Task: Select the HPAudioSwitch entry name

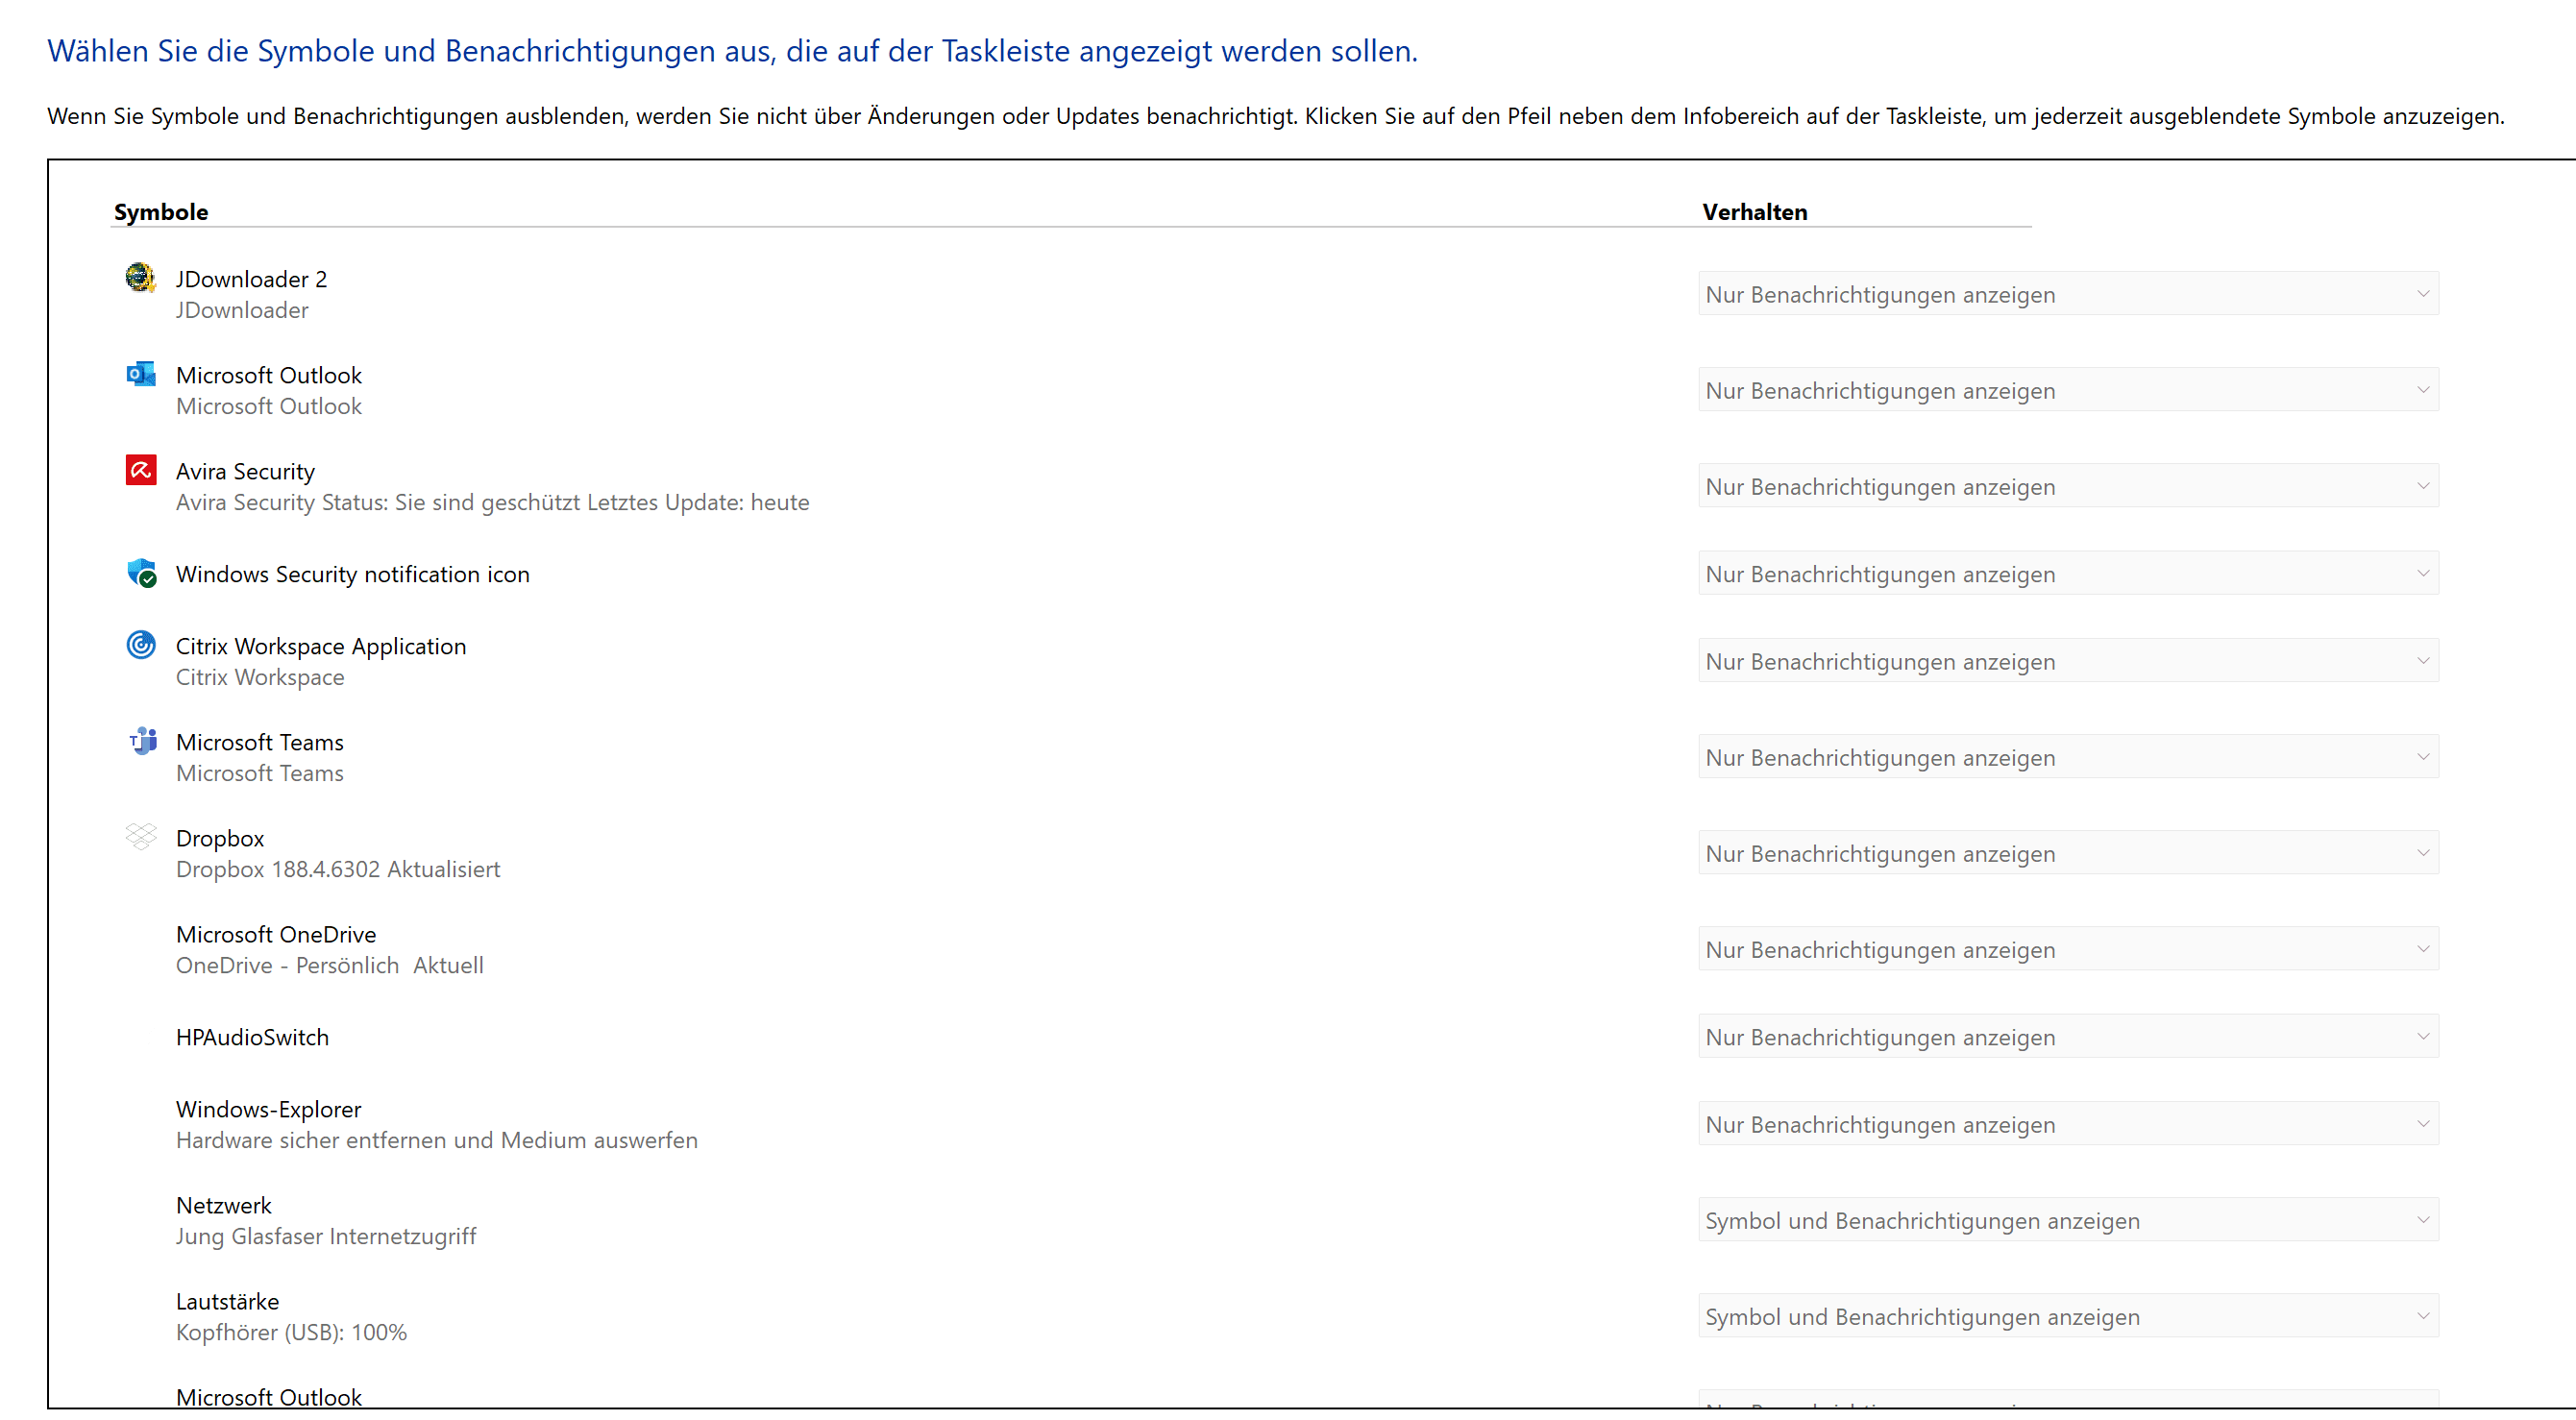Action: 252,1037
